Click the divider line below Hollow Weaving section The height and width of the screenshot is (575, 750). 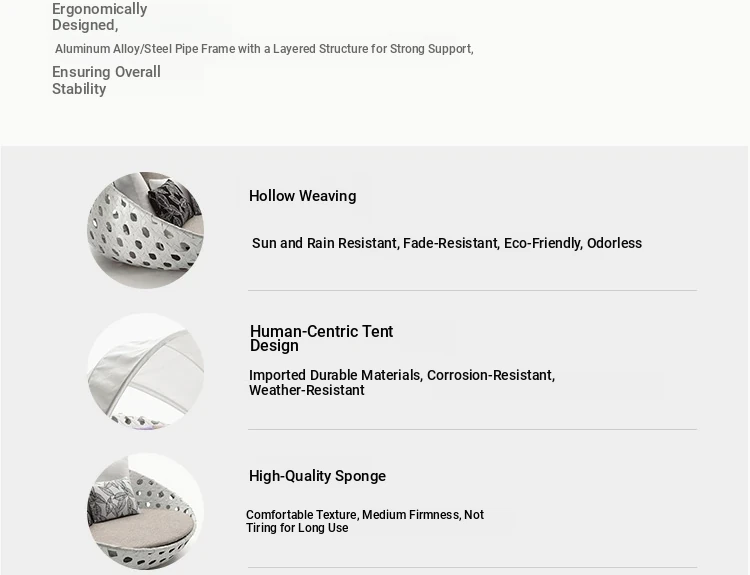tap(472, 290)
